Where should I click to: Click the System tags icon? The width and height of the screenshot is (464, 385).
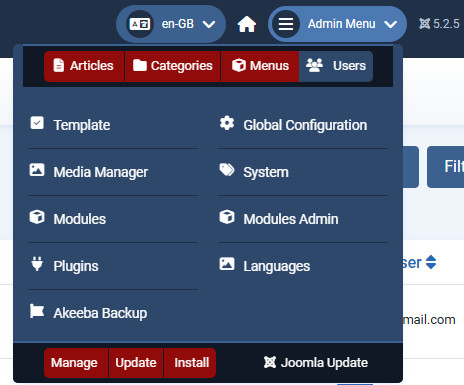tap(227, 170)
